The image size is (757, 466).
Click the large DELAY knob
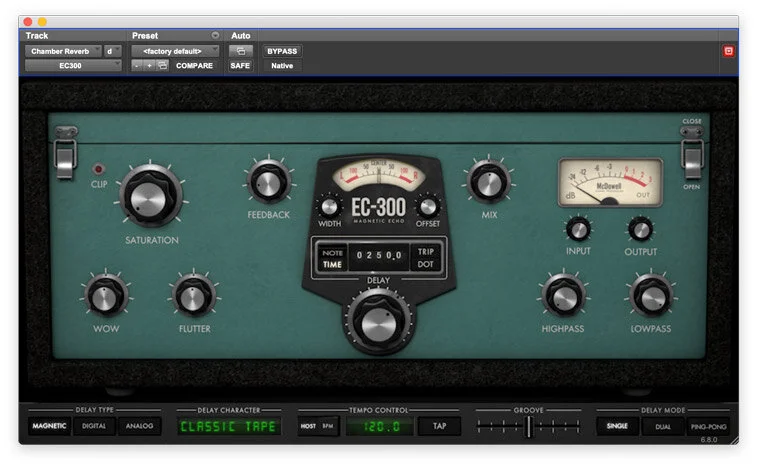(x=378, y=321)
